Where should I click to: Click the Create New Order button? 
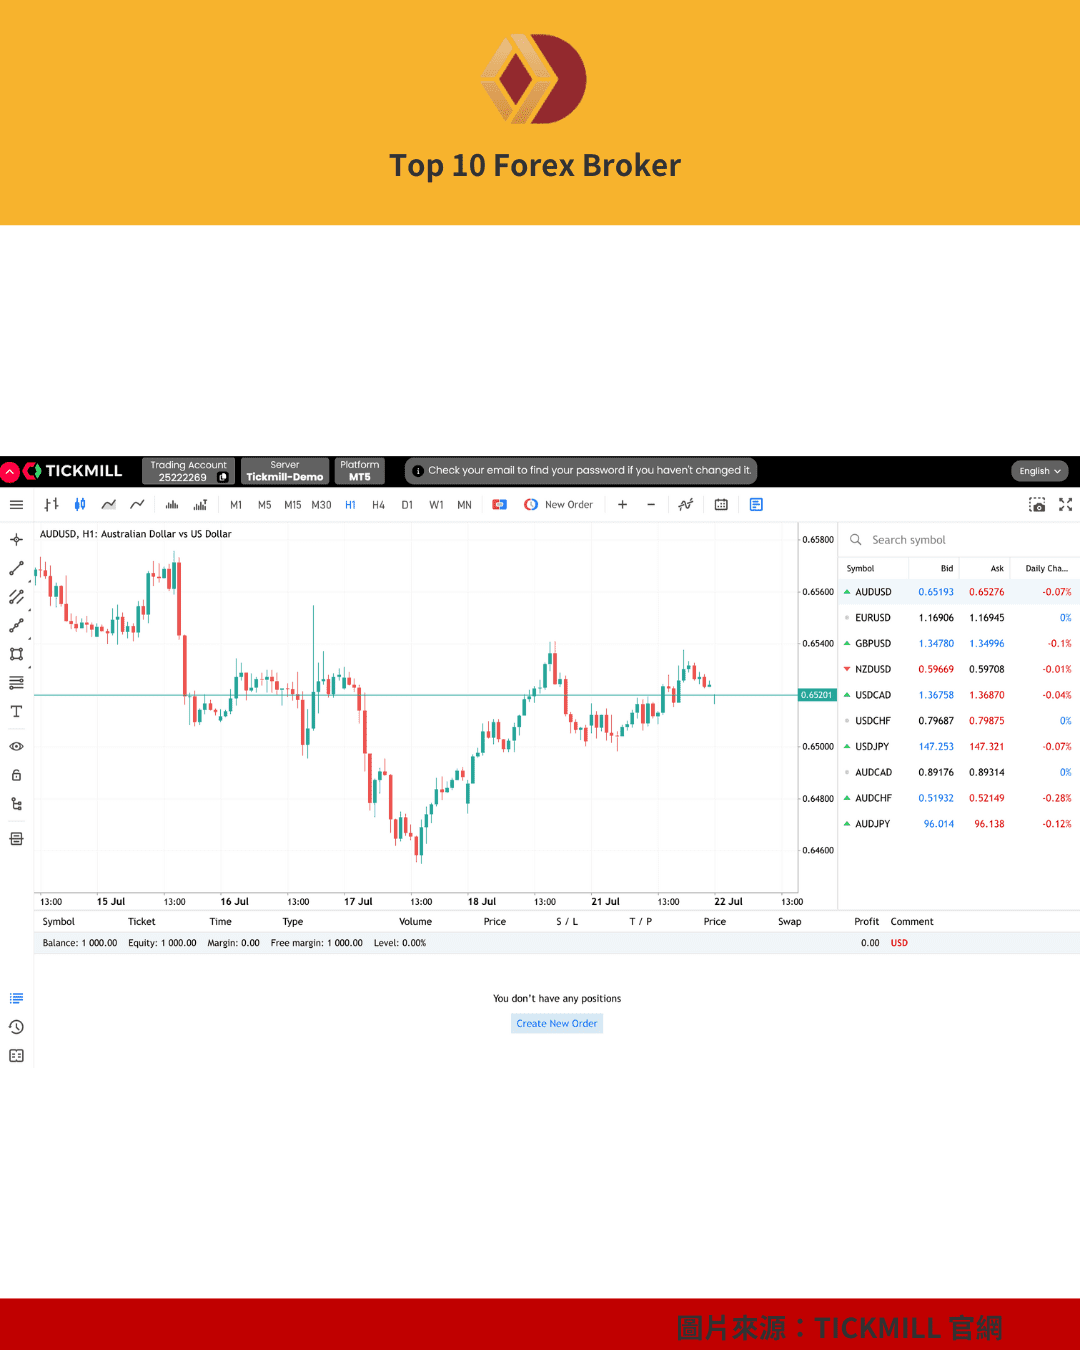coord(556,1022)
